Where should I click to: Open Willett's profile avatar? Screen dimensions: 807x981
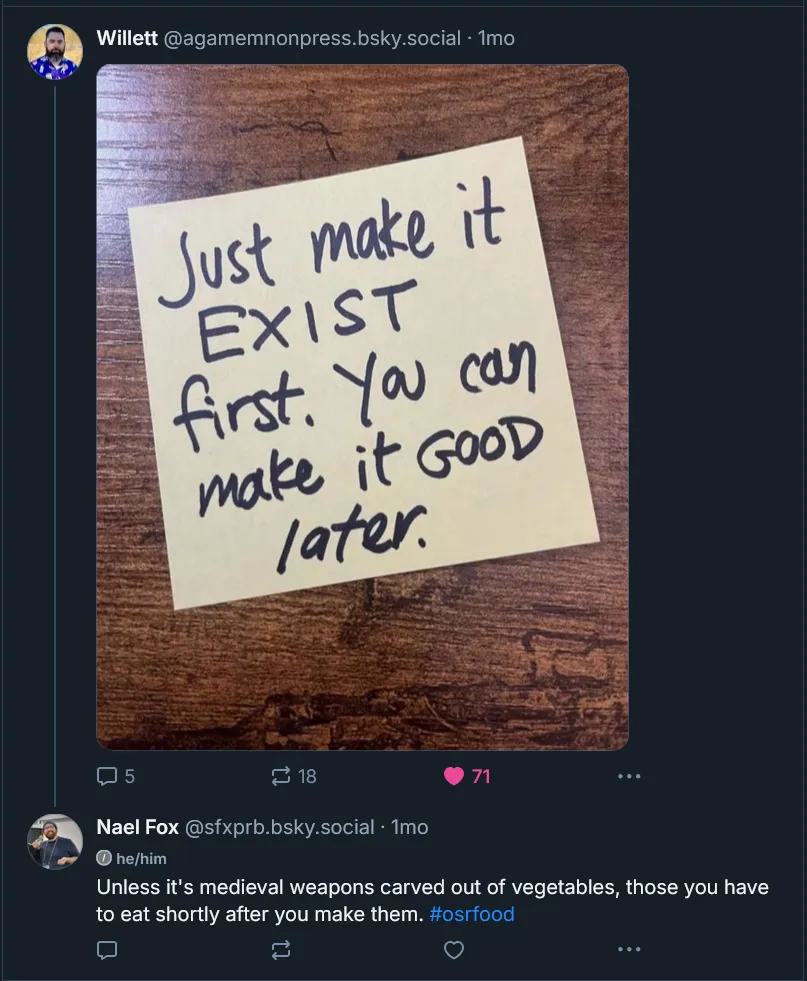(54, 51)
